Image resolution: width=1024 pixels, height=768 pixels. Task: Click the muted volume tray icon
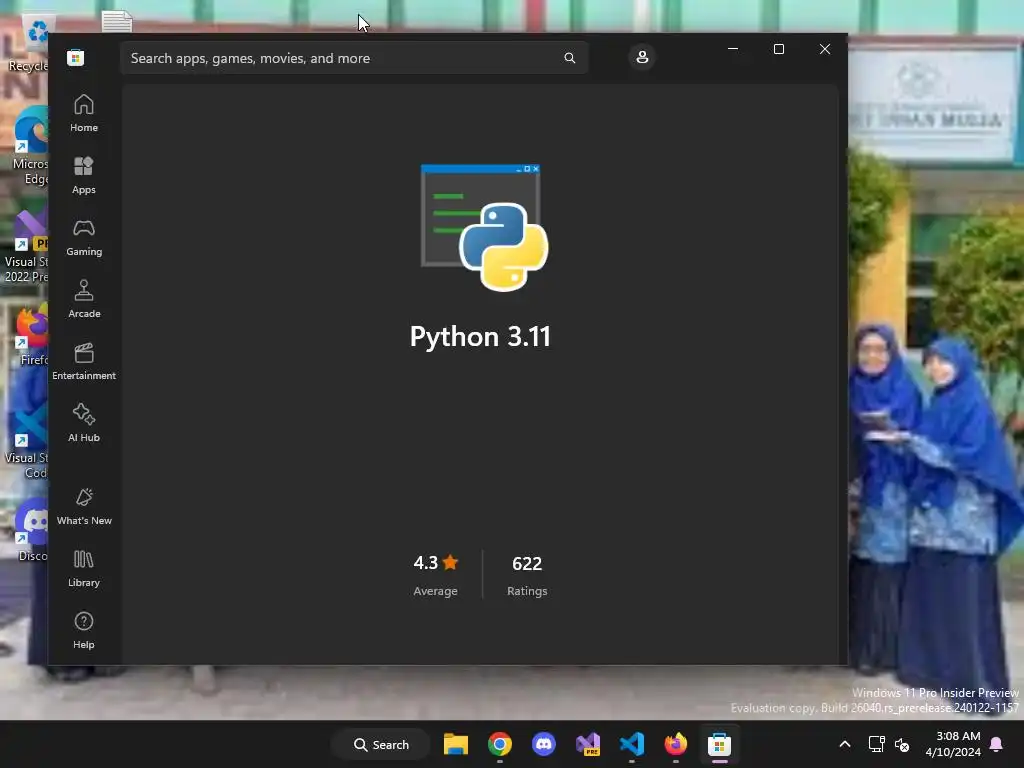[902, 744]
